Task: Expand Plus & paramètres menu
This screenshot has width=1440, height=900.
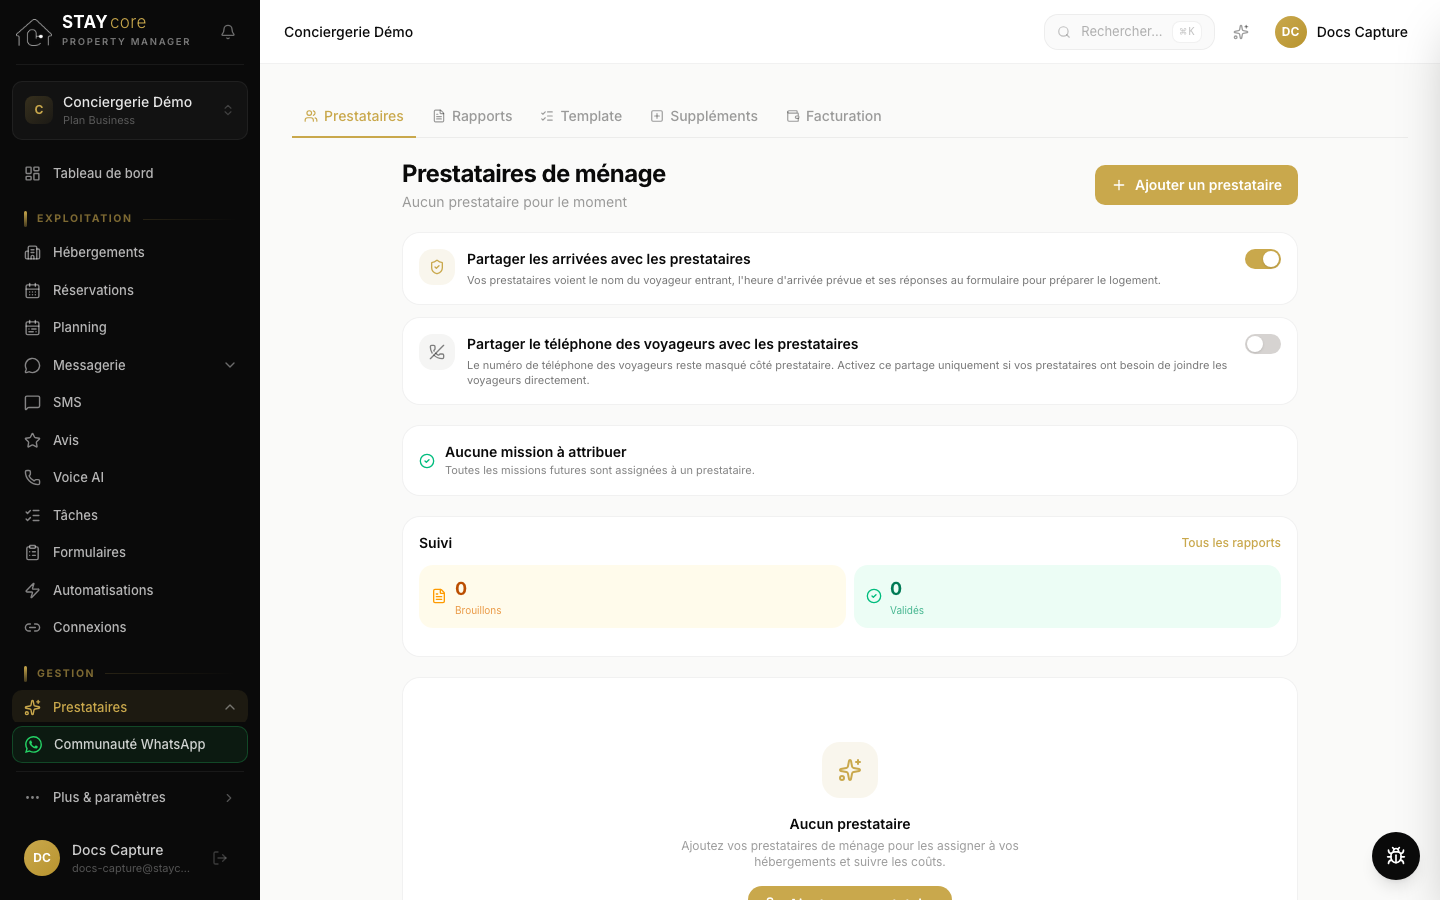Action: coord(130,797)
